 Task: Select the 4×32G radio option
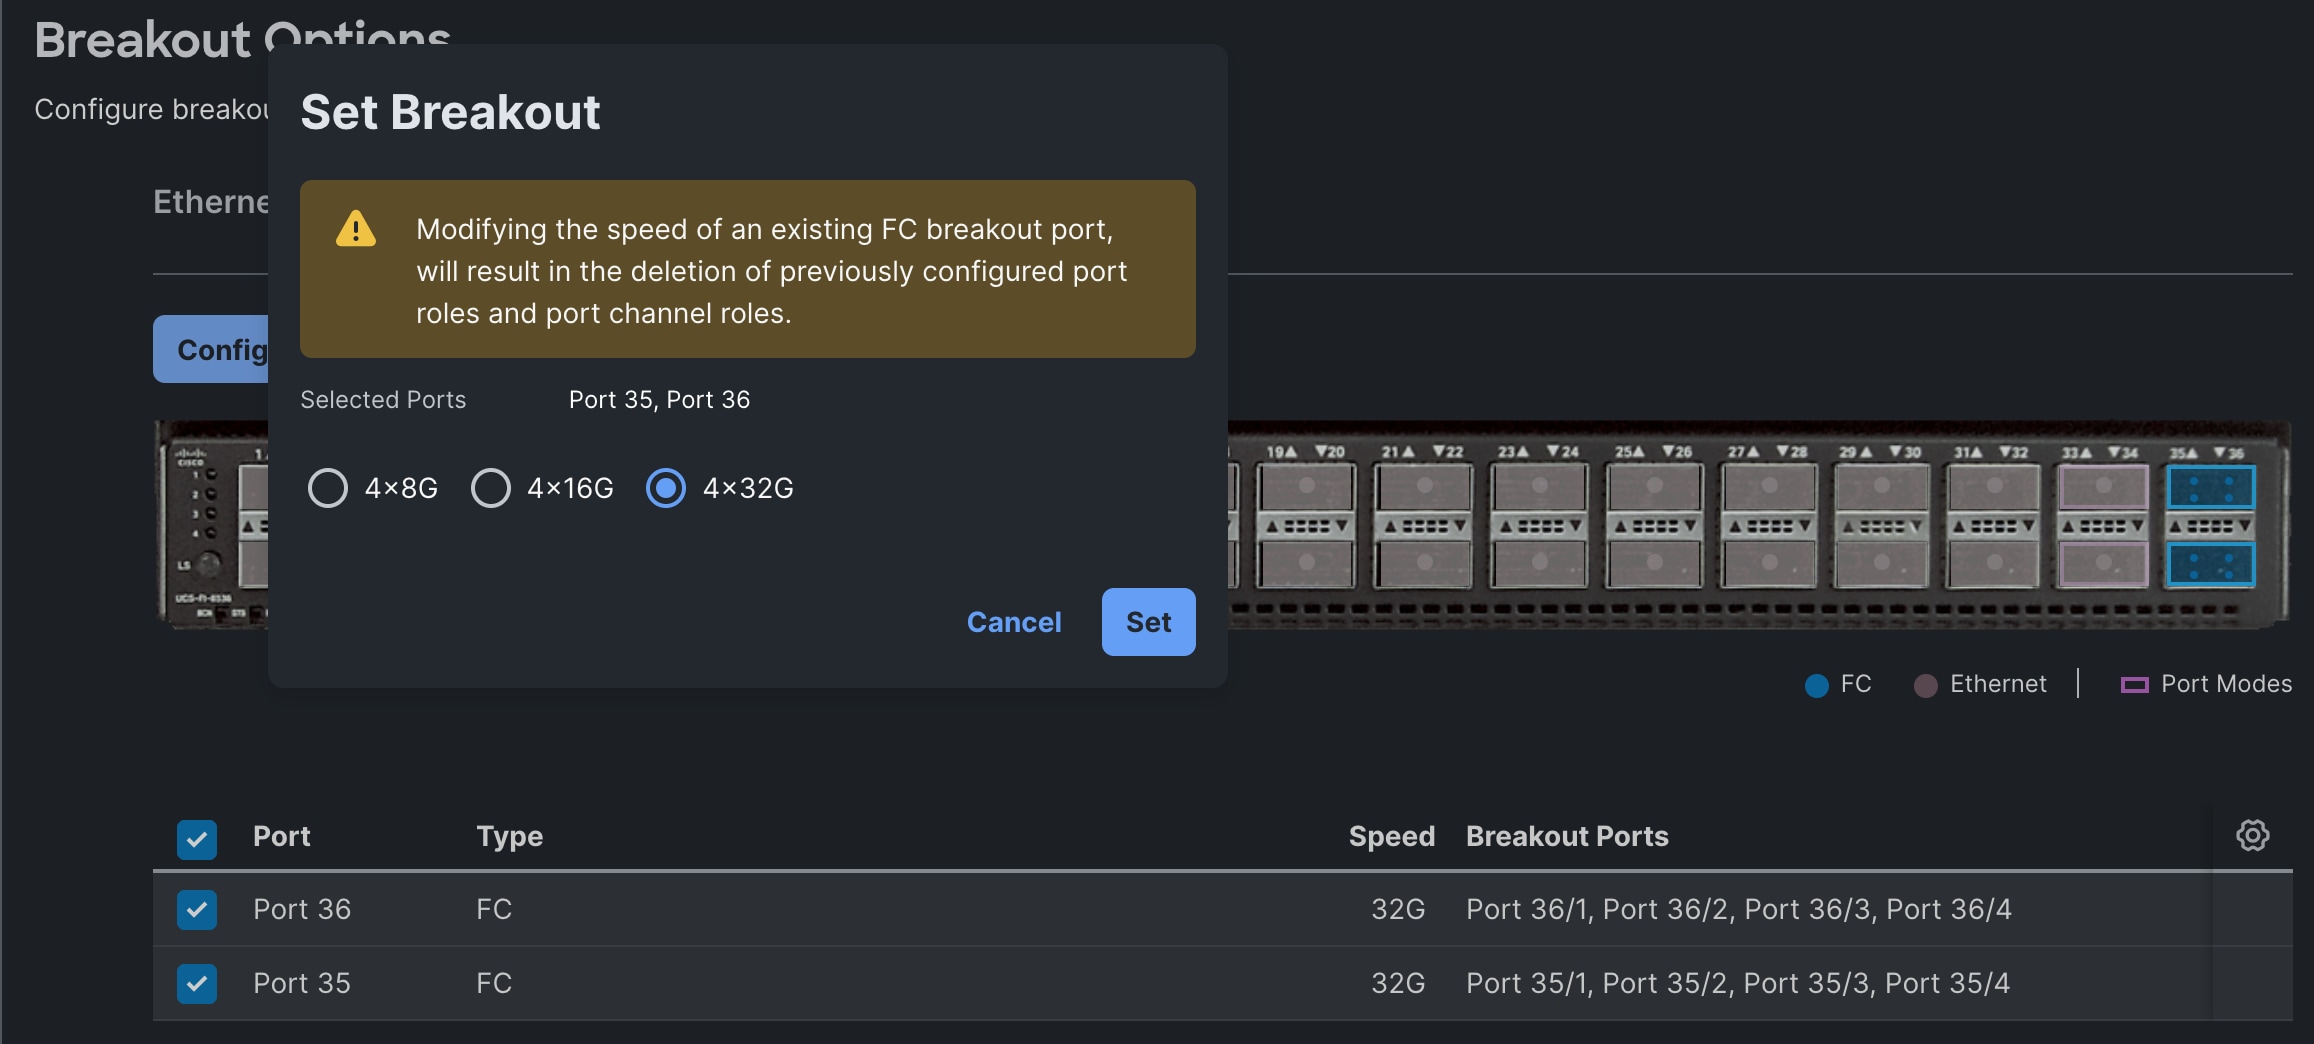pyautogui.click(x=666, y=488)
